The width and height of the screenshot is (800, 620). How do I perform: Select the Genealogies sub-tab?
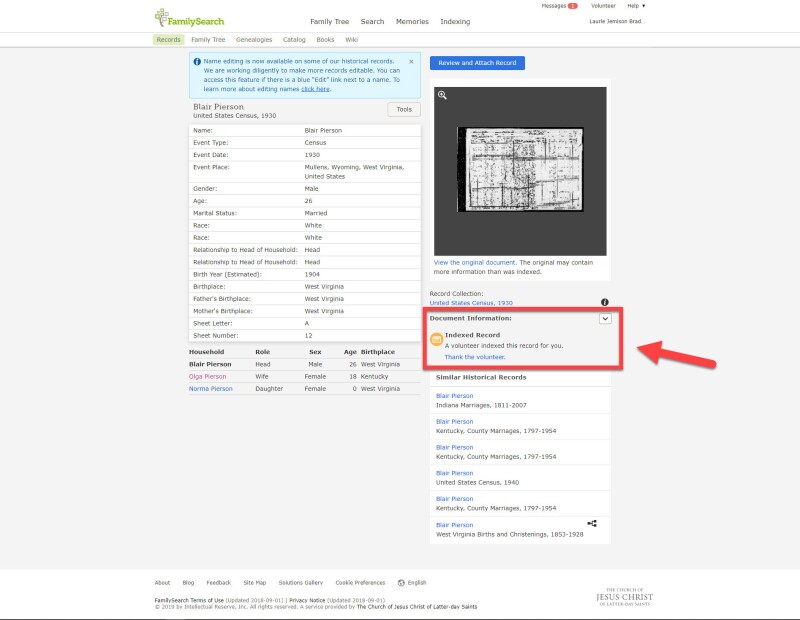pos(254,40)
